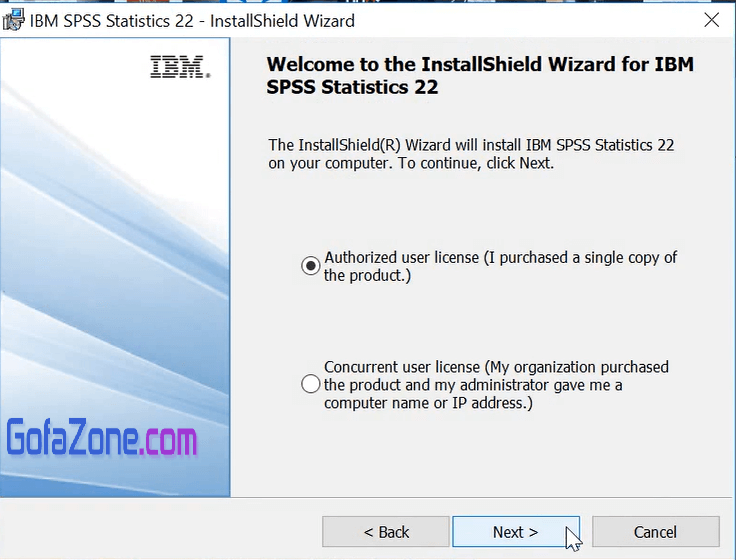Screen dimensions: 736x560
Task: Select the Concurrent user license radio button
Action: (x=311, y=385)
